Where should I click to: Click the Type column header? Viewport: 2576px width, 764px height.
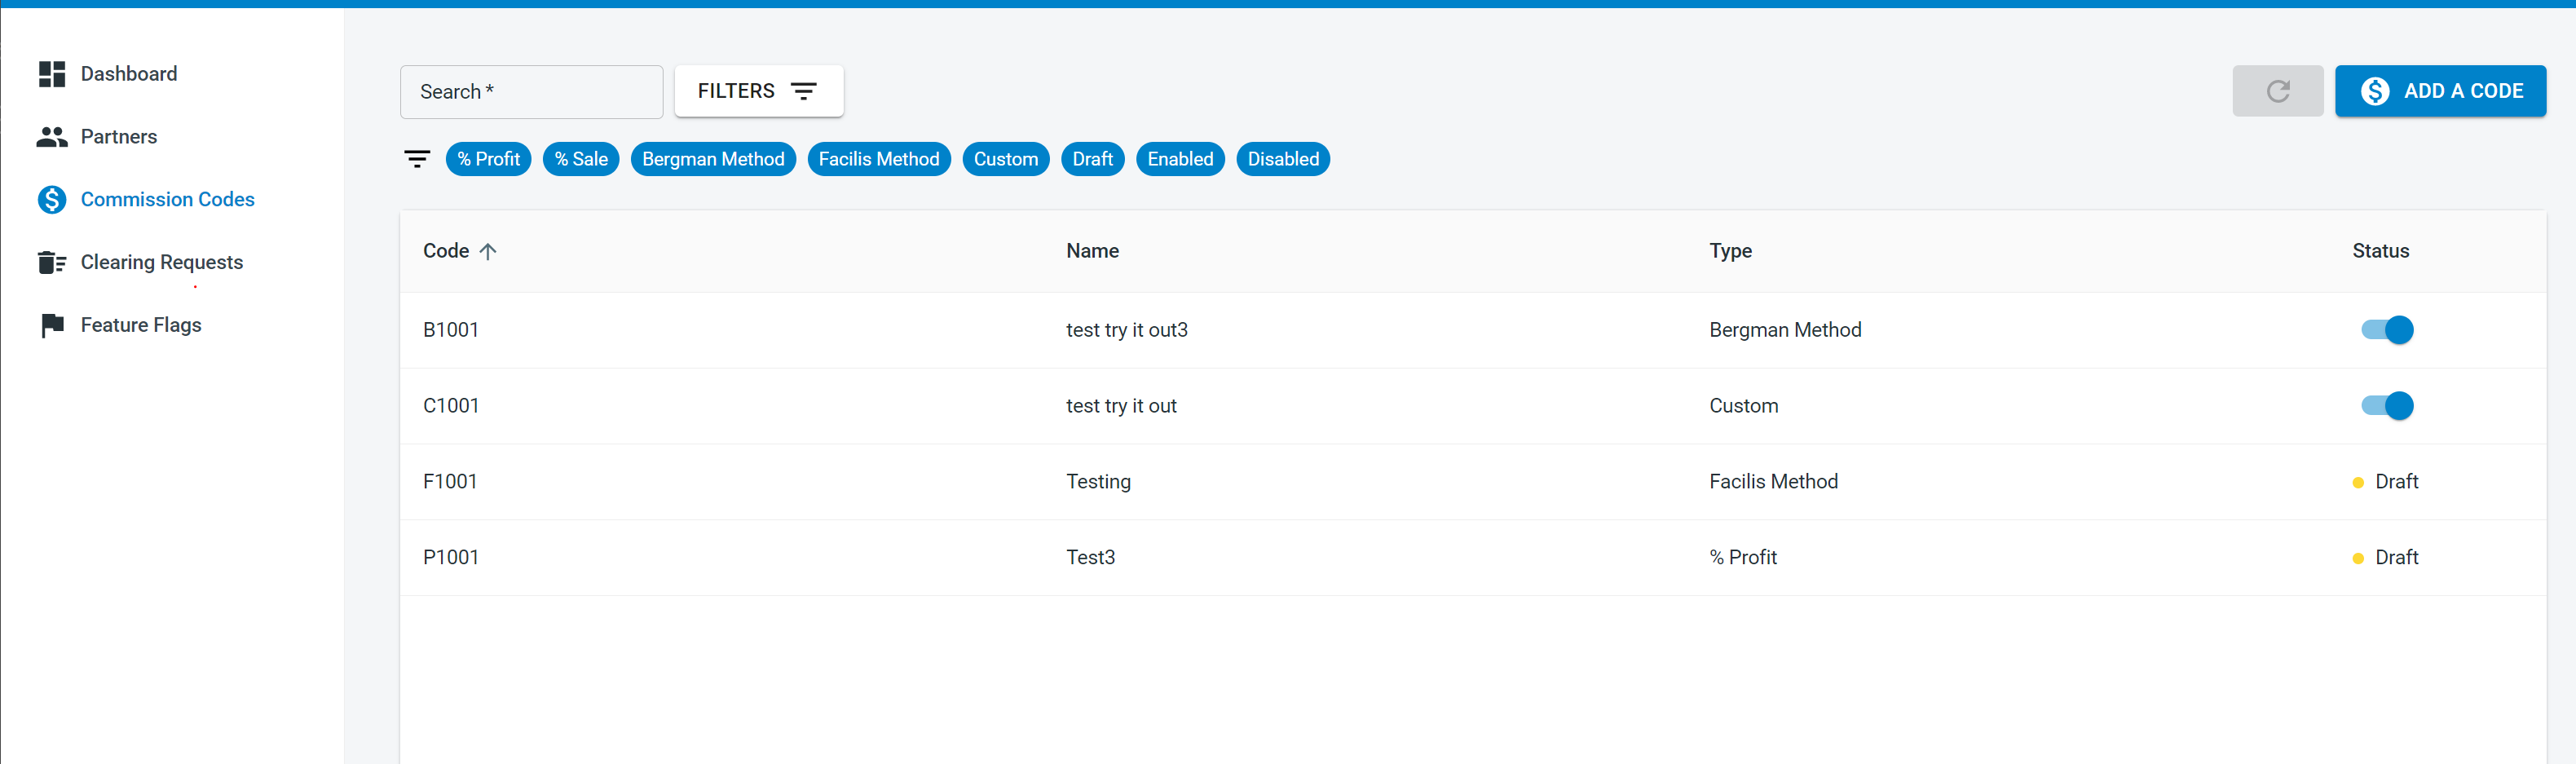pos(1730,251)
